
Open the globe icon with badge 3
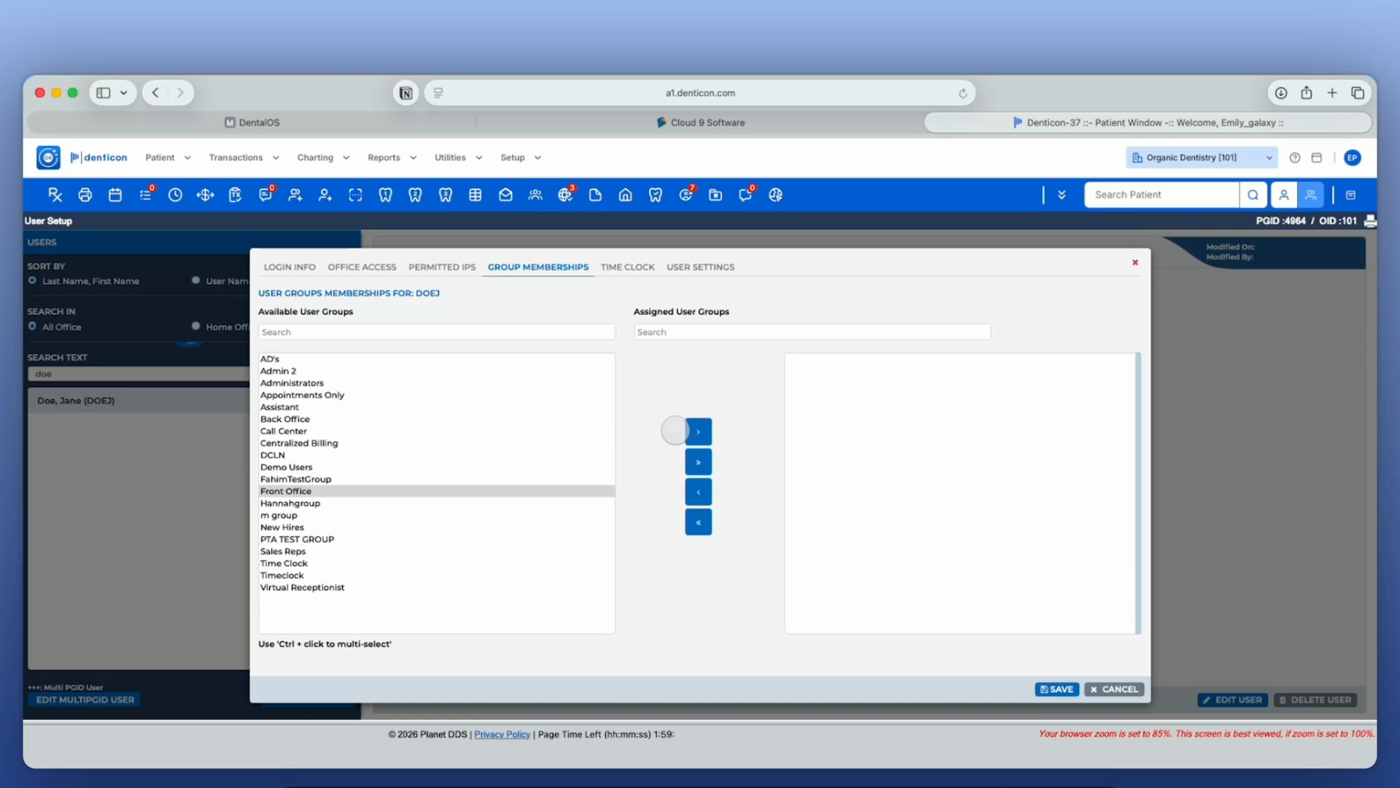(566, 195)
